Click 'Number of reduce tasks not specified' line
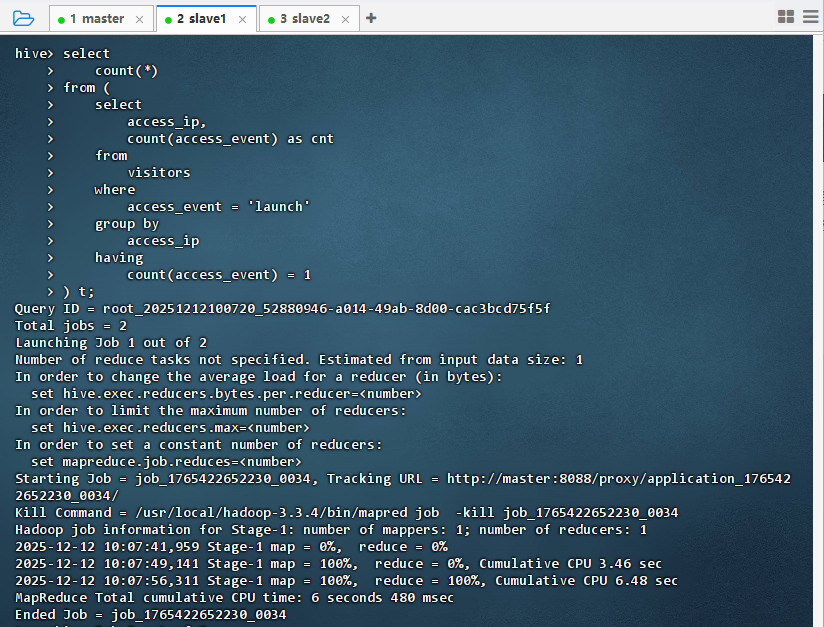The height and width of the screenshot is (627, 824). 299,360
